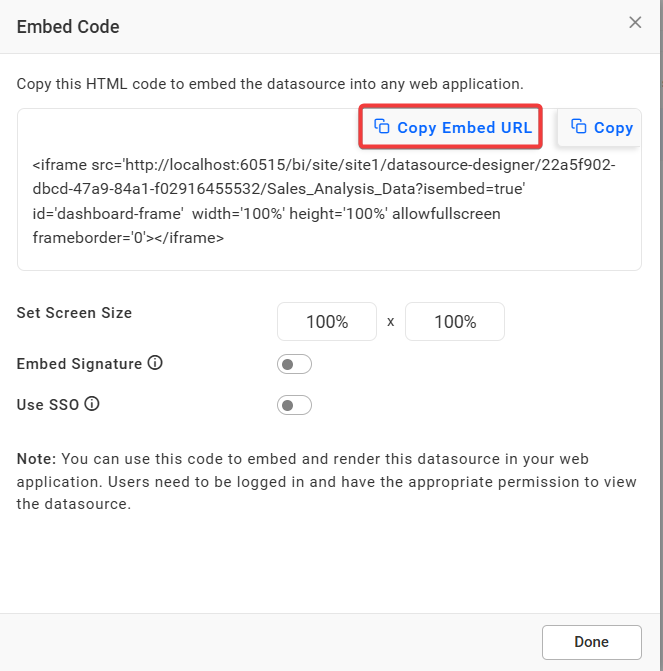The height and width of the screenshot is (671, 663).
Task: Click the Embed Code dialog title
Action: pyautogui.click(x=68, y=27)
